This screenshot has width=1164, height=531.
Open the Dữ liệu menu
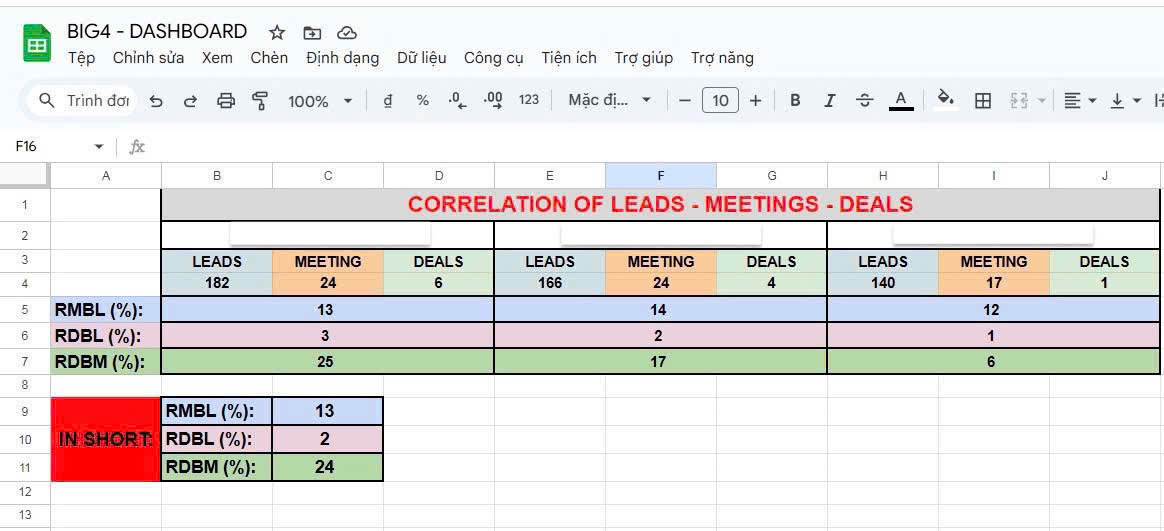tap(422, 58)
